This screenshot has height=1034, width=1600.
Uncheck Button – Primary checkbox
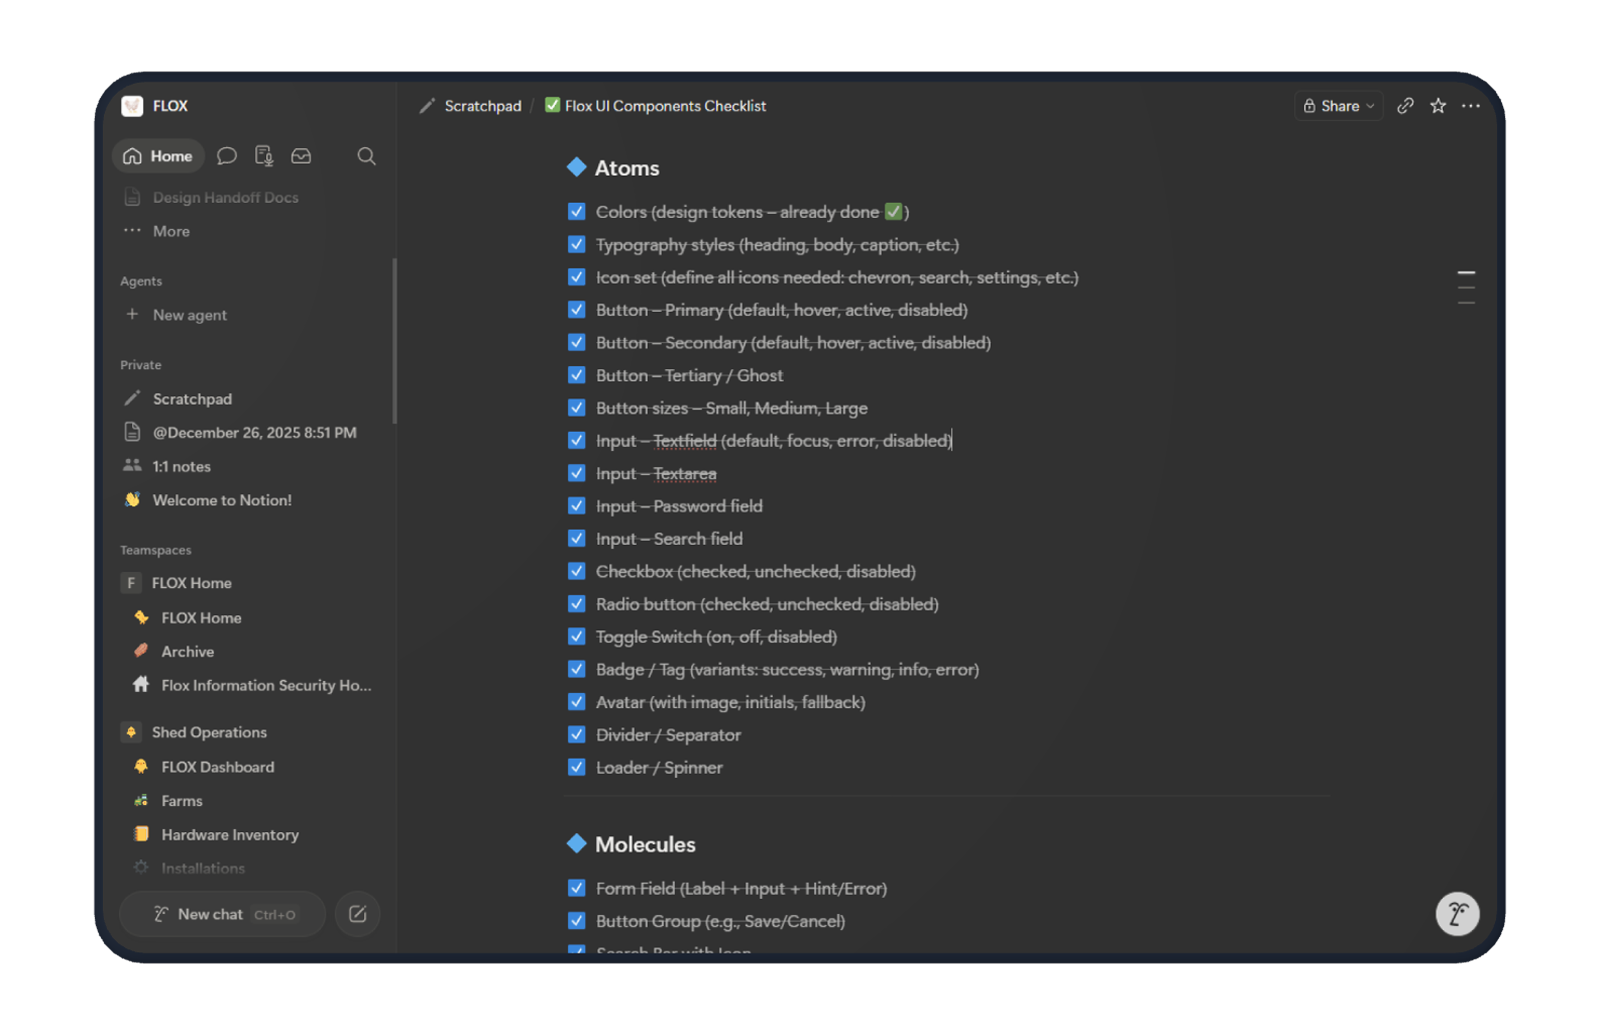(576, 310)
